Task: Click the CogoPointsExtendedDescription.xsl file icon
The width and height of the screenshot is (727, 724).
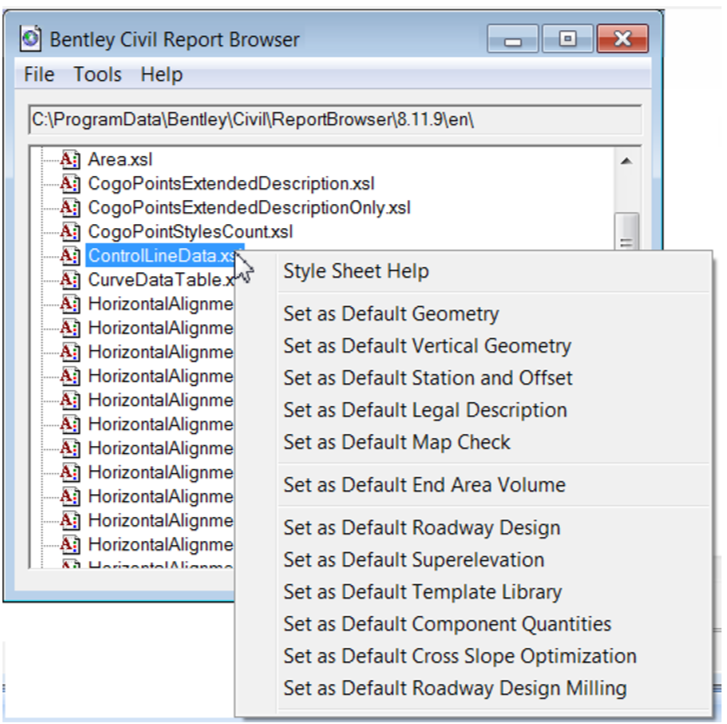Action: point(70,184)
